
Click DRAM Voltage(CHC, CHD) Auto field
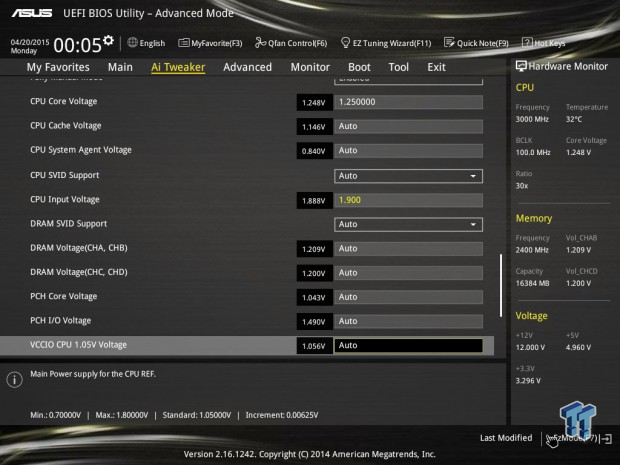click(408, 273)
